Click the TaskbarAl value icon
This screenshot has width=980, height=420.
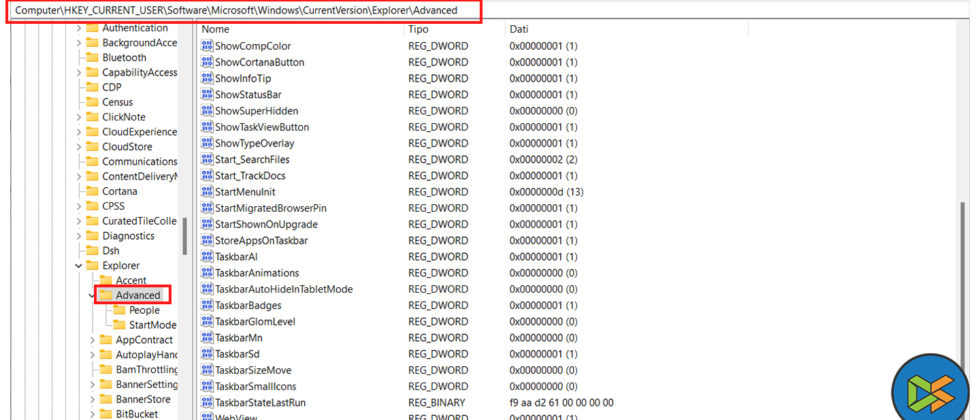207,257
